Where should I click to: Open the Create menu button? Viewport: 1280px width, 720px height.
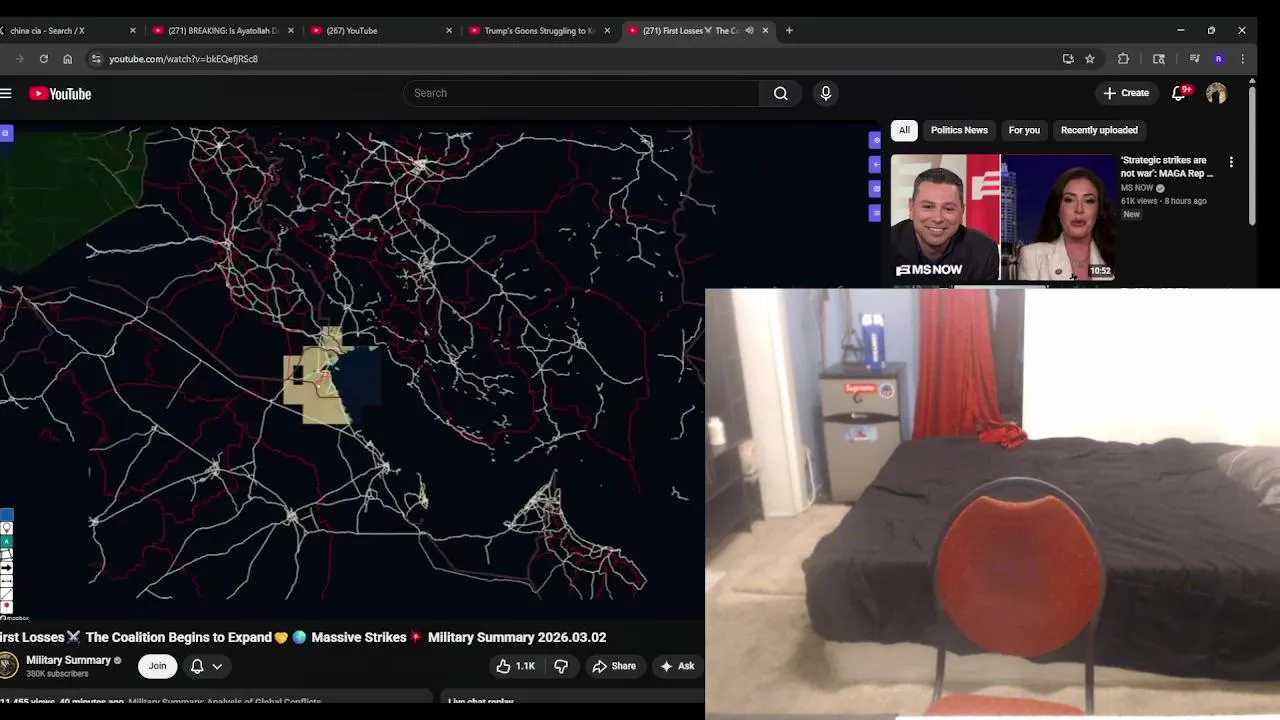1126,93
